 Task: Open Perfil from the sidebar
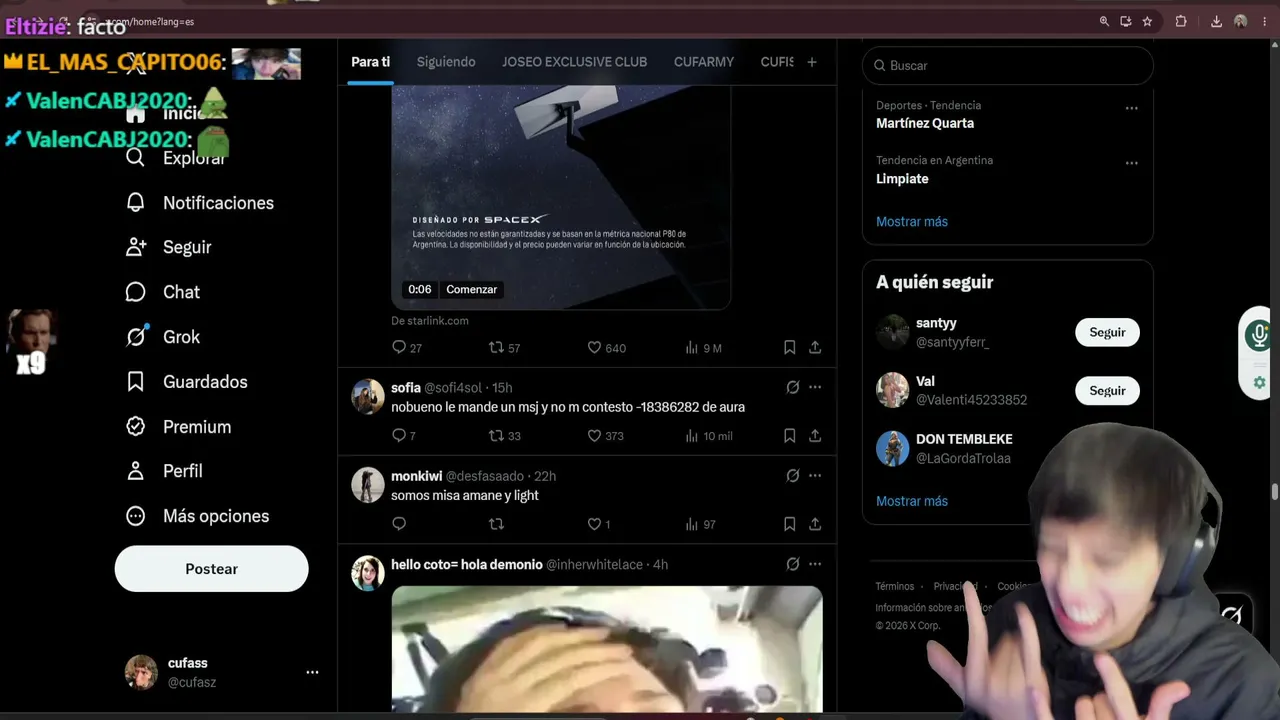point(164,471)
